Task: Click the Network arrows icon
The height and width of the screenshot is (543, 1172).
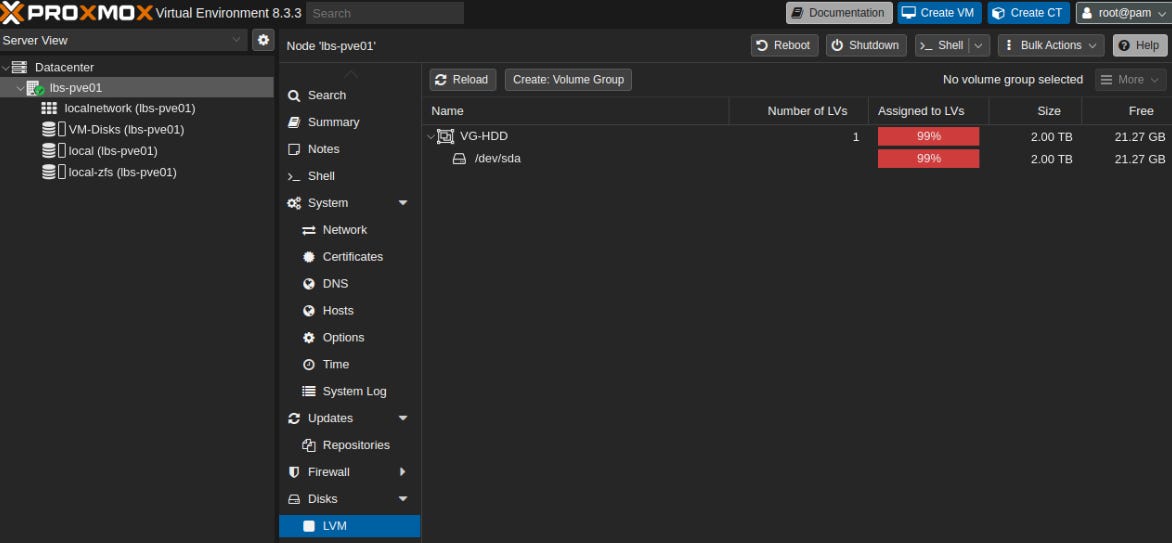Action: point(309,230)
